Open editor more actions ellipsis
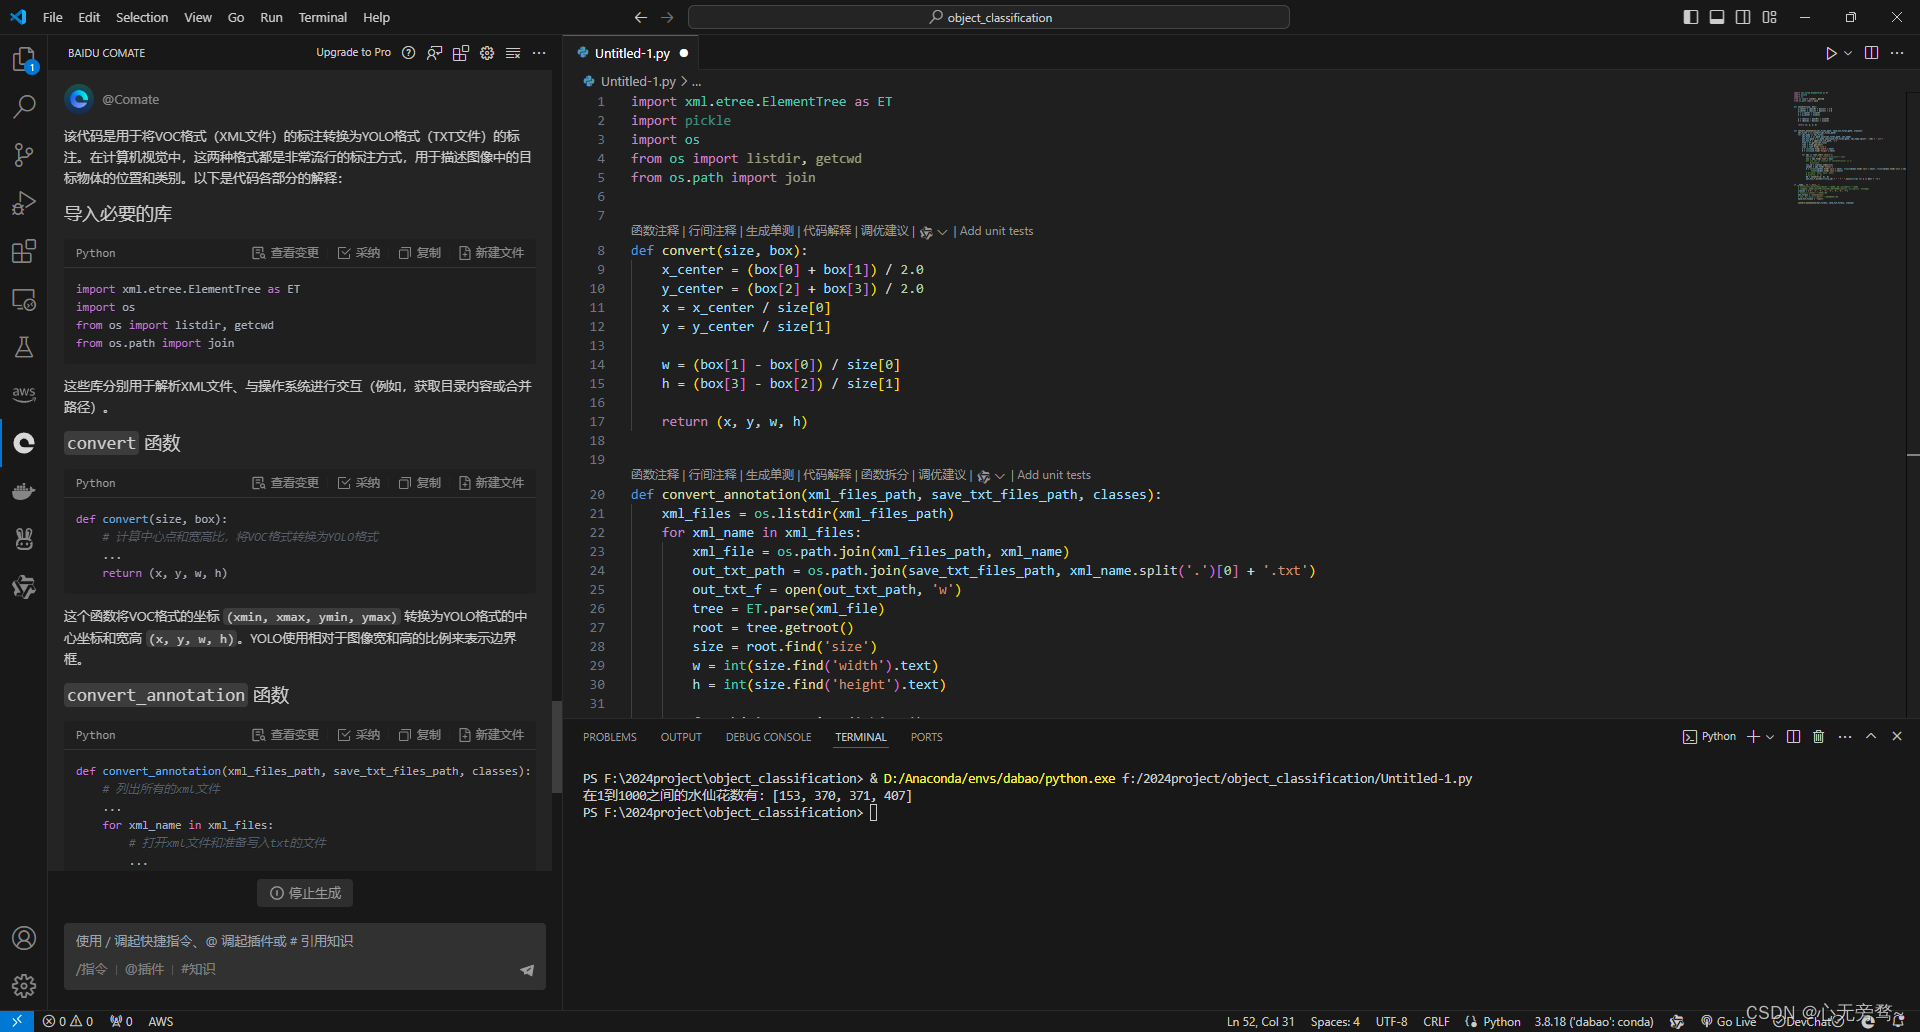This screenshot has height=1032, width=1920. tap(1897, 53)
